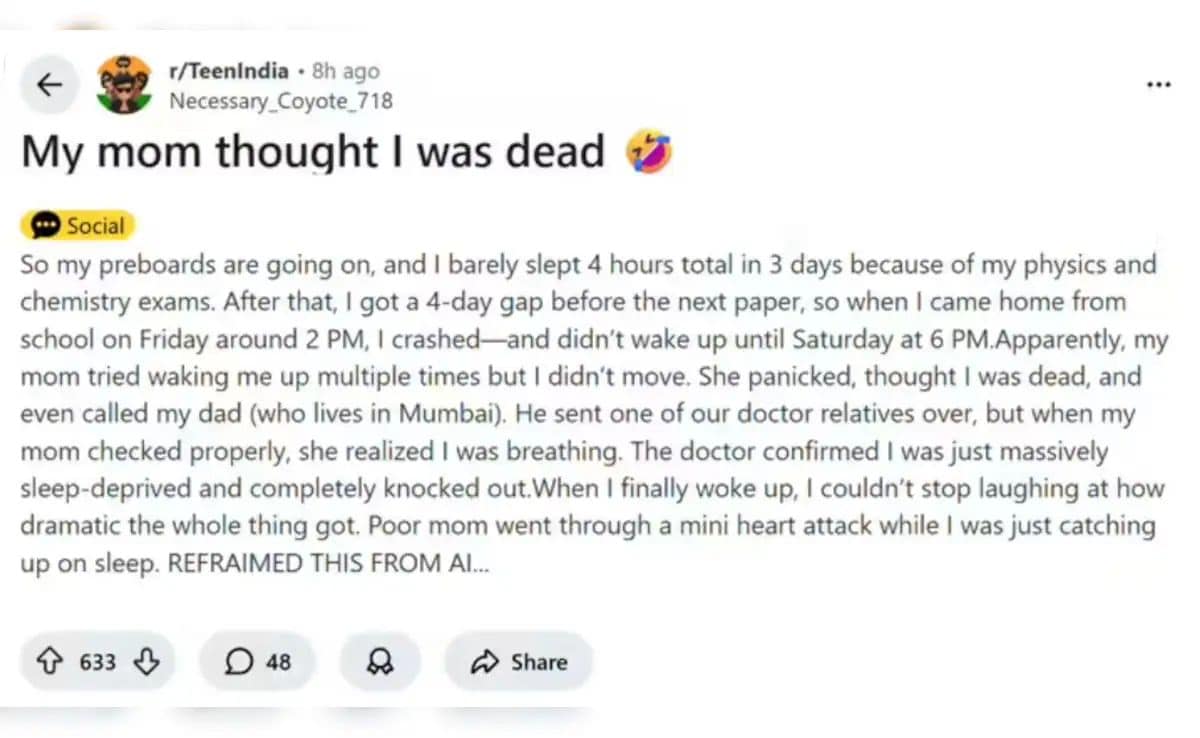Filter by the Social flair label
1200x738 pixels.
click(x=95, y=226)
